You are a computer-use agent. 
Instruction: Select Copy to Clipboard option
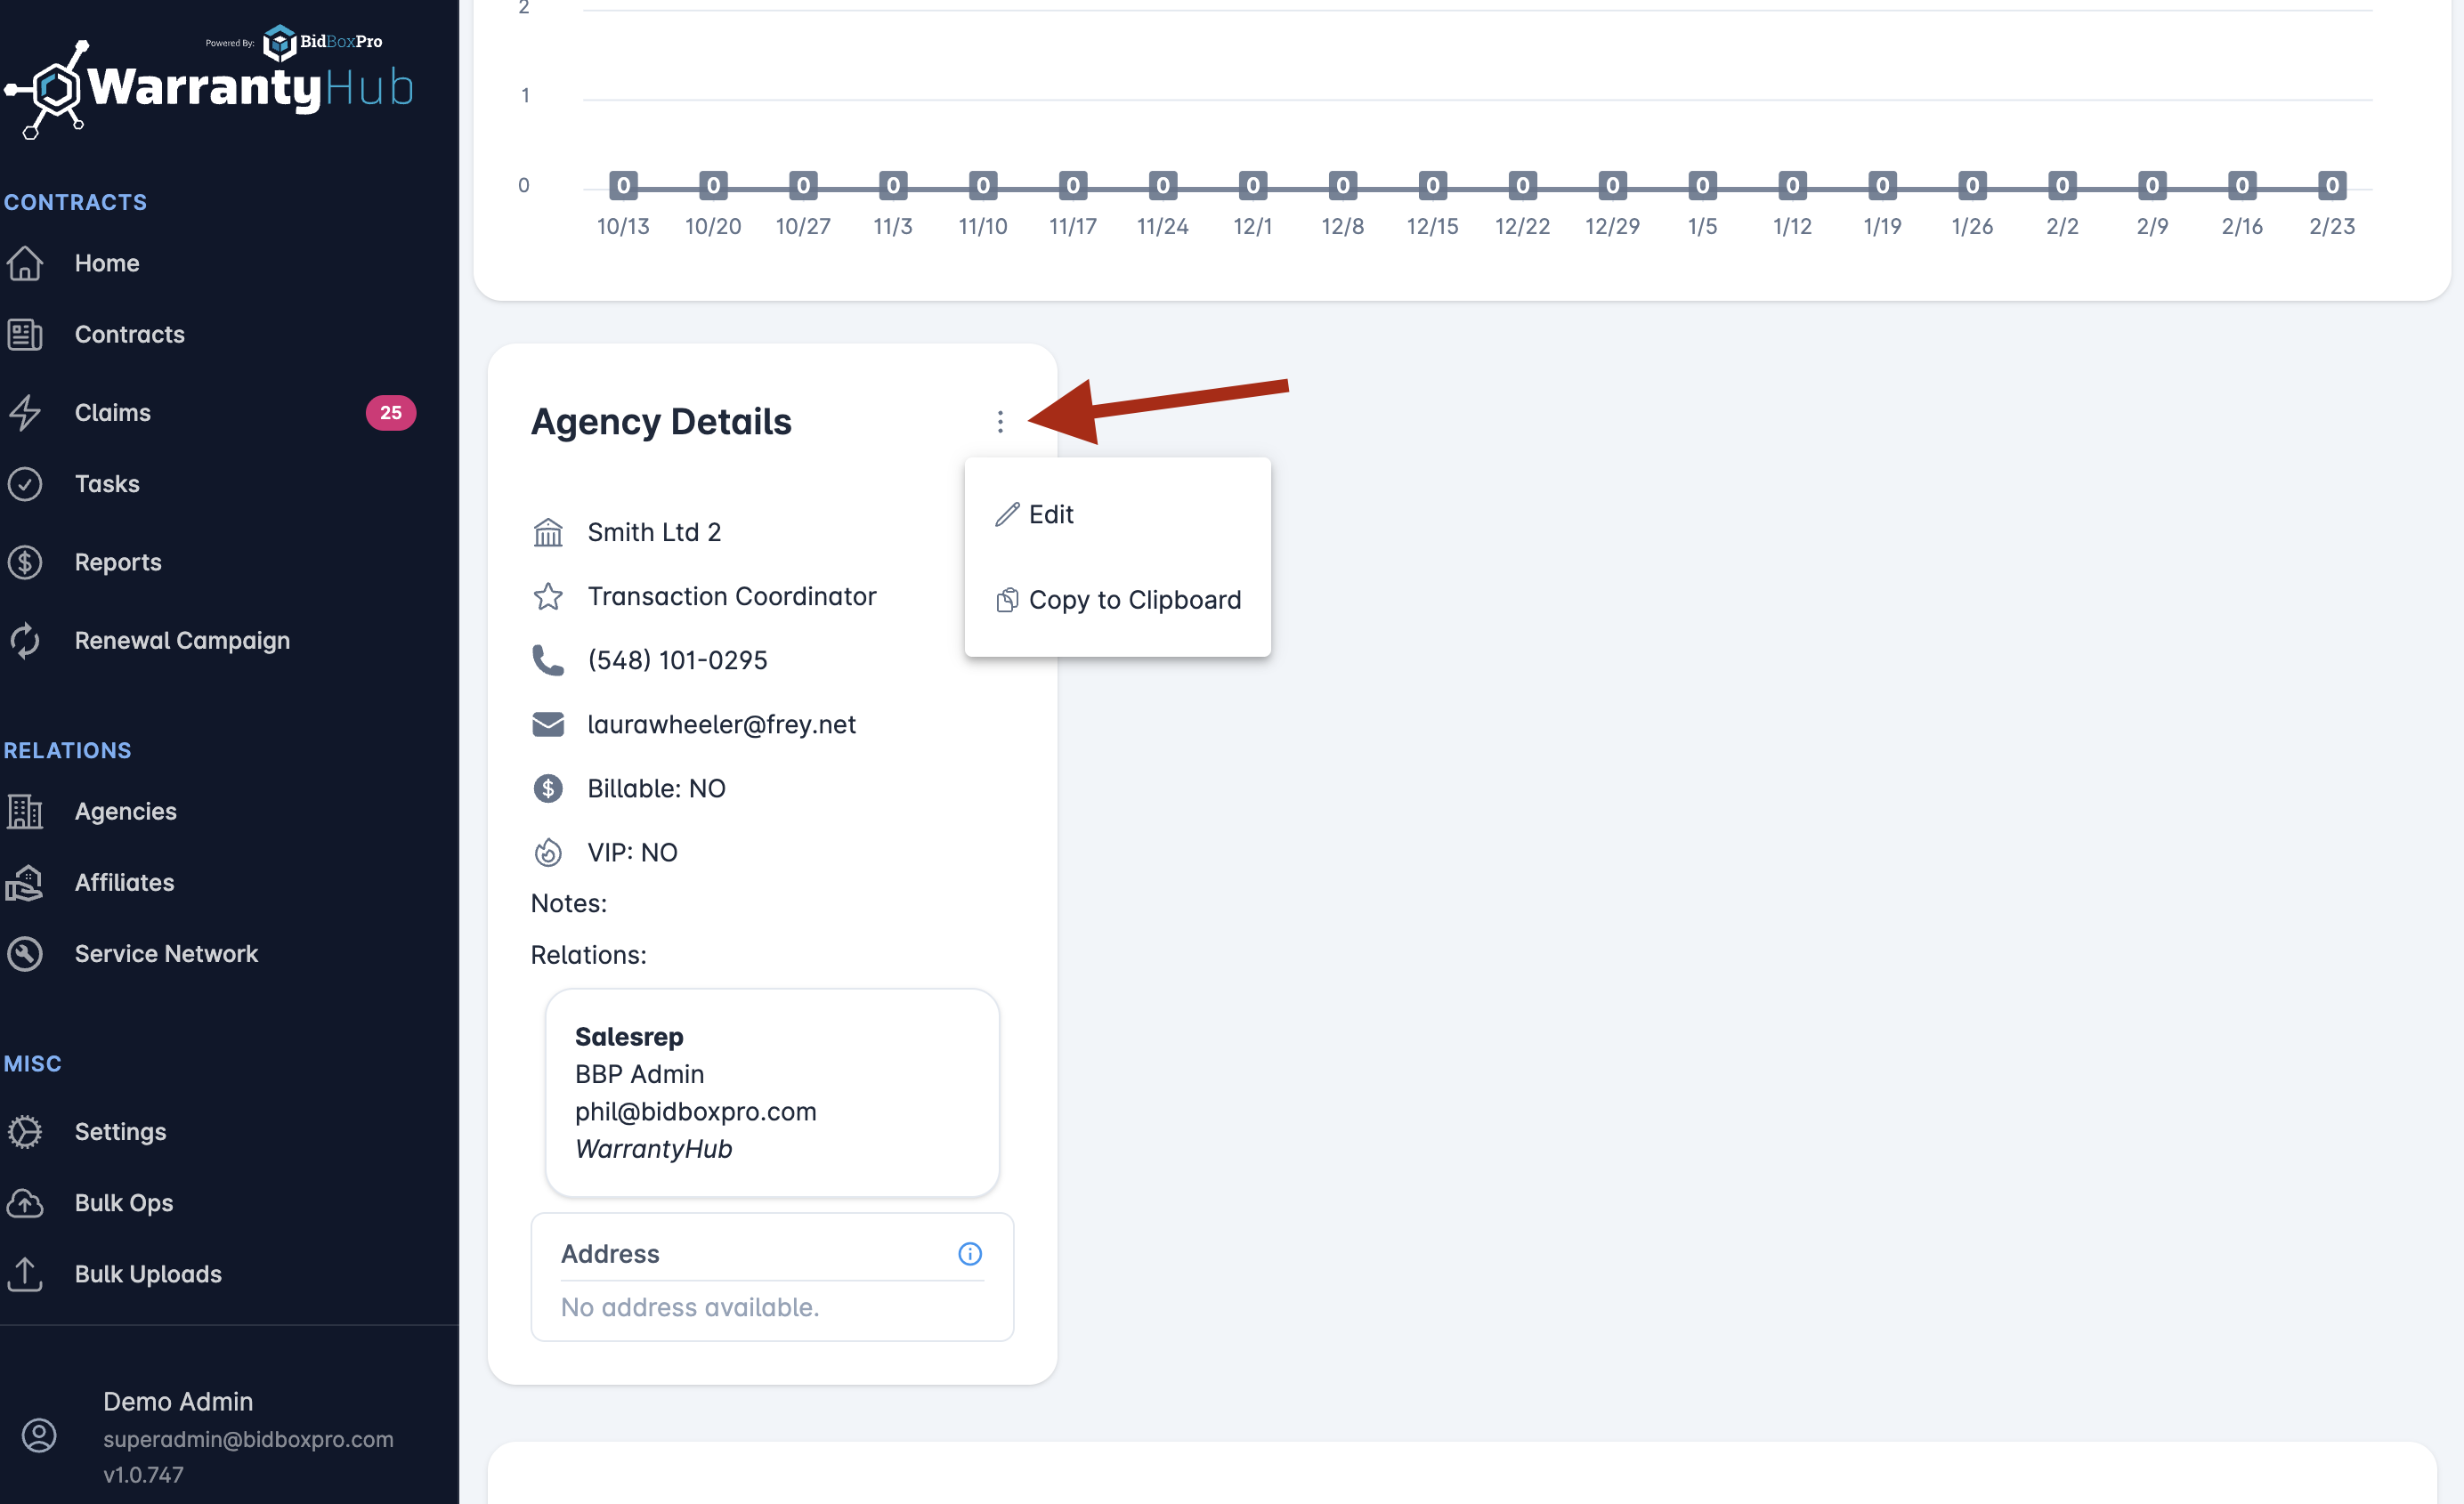[x=1133, y=600]
